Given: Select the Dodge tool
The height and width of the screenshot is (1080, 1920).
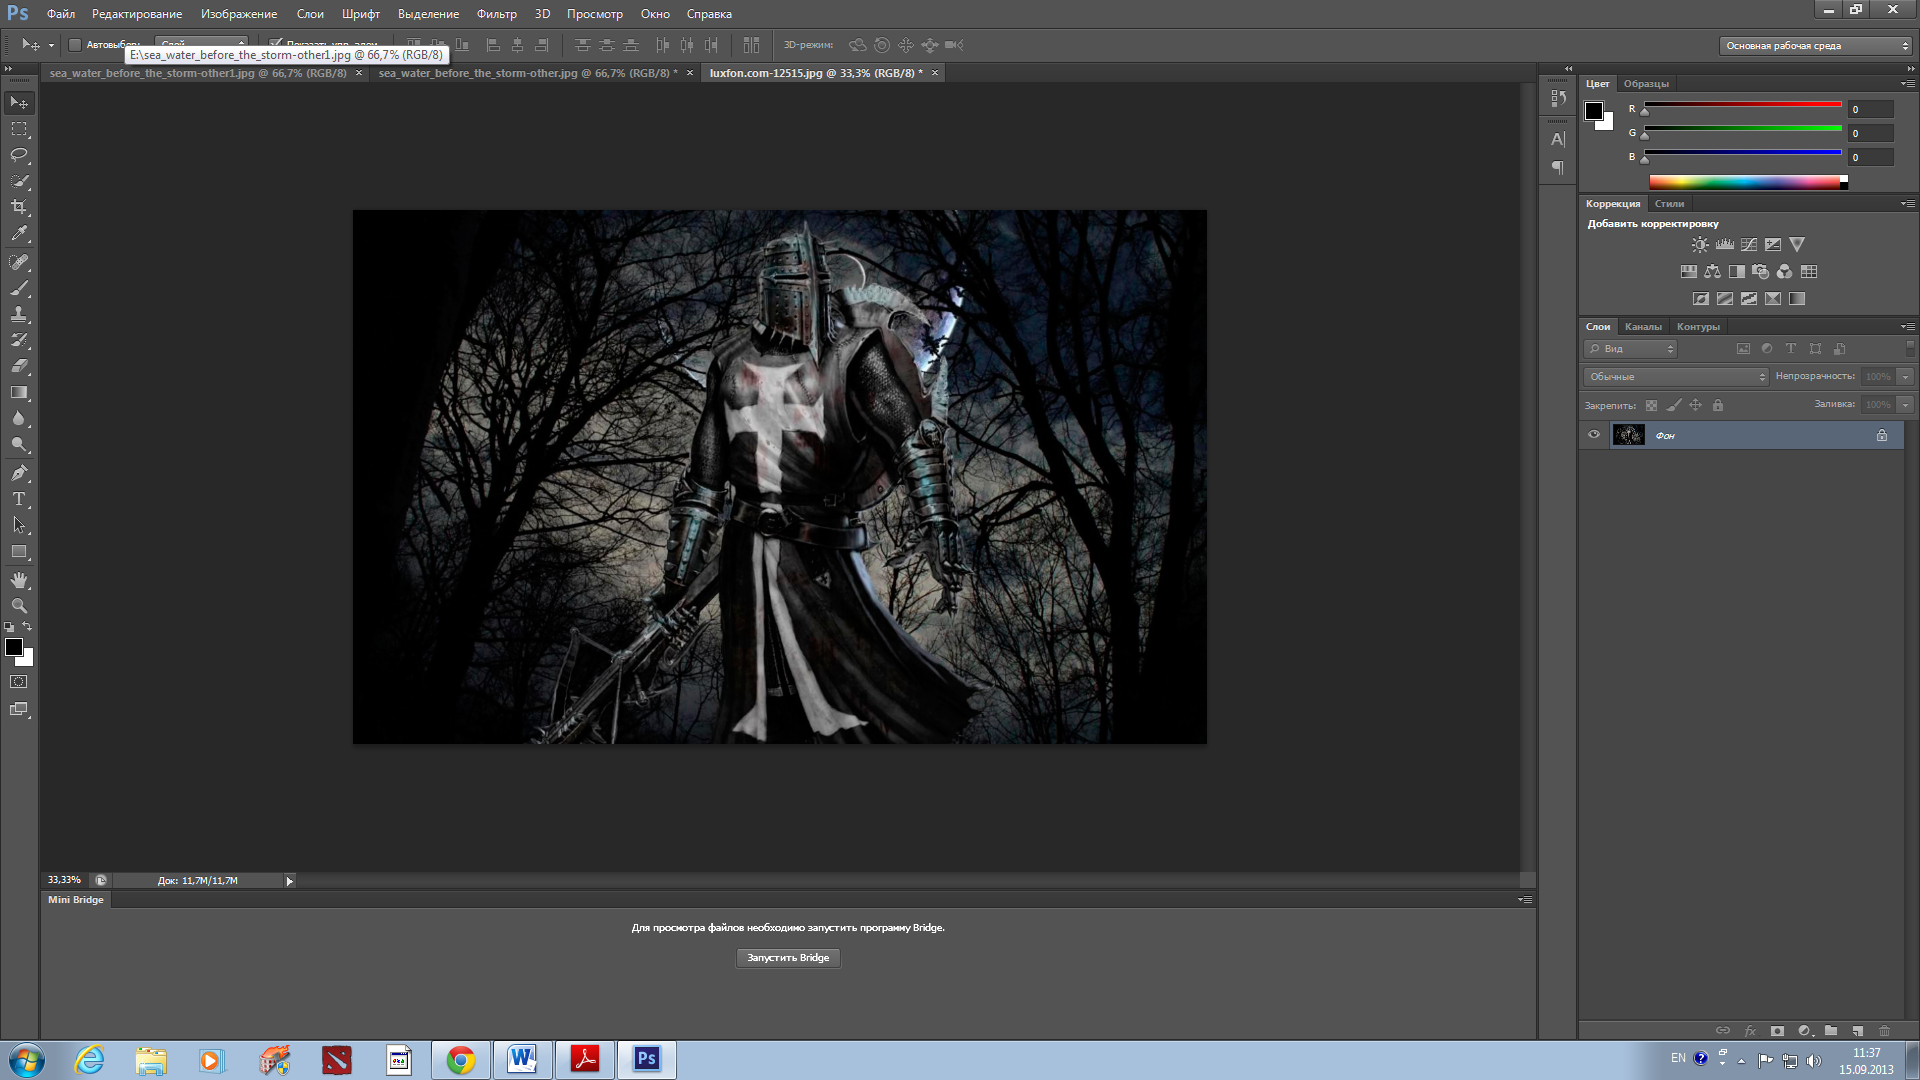Looking at the screenshot, I should [19, 444].
